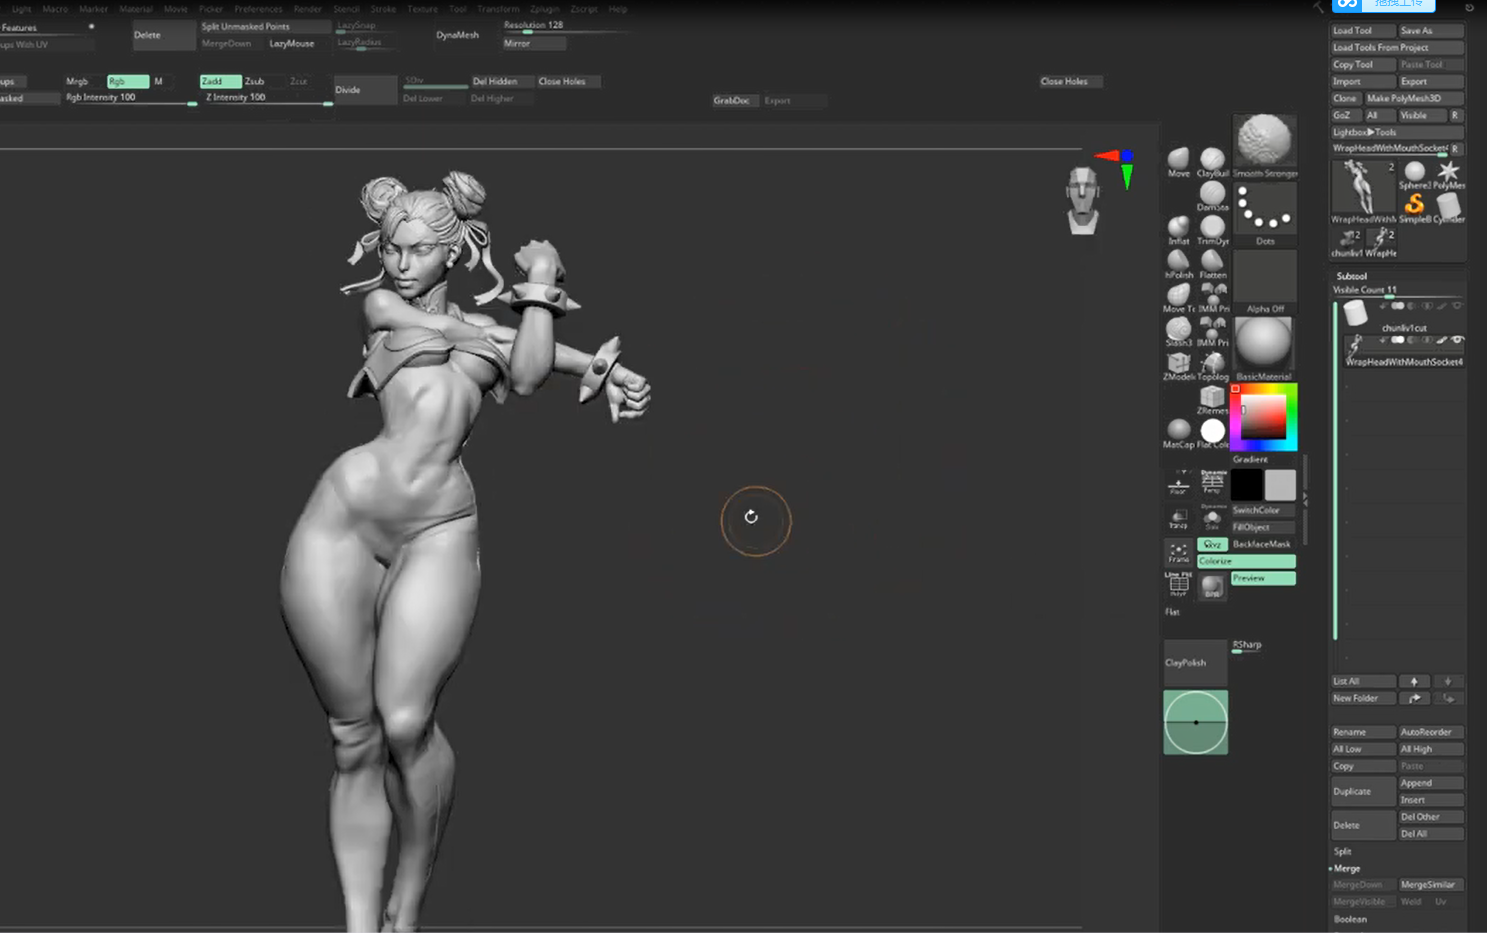Screen dimensions: 1487x933
Task: Enable Zadd sculpt mode
Action: point(220,81)
